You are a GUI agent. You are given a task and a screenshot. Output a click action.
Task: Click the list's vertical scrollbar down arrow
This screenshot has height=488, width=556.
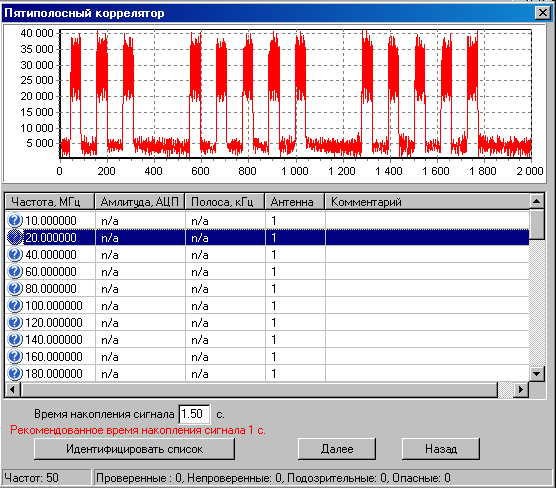tap(536, 373)
